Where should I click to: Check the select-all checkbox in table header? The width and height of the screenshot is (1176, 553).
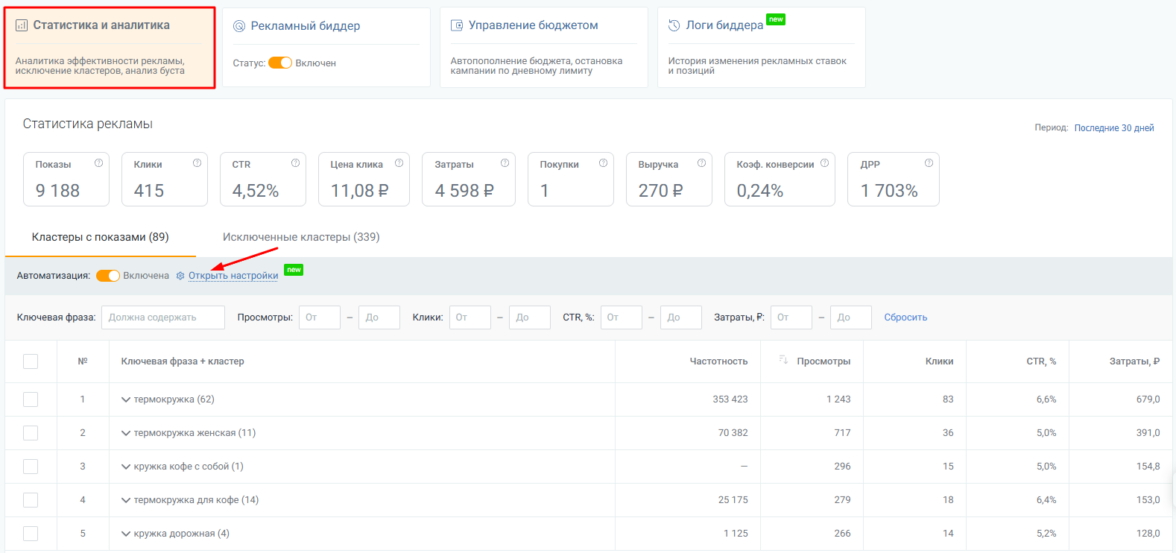pos(30,361)
